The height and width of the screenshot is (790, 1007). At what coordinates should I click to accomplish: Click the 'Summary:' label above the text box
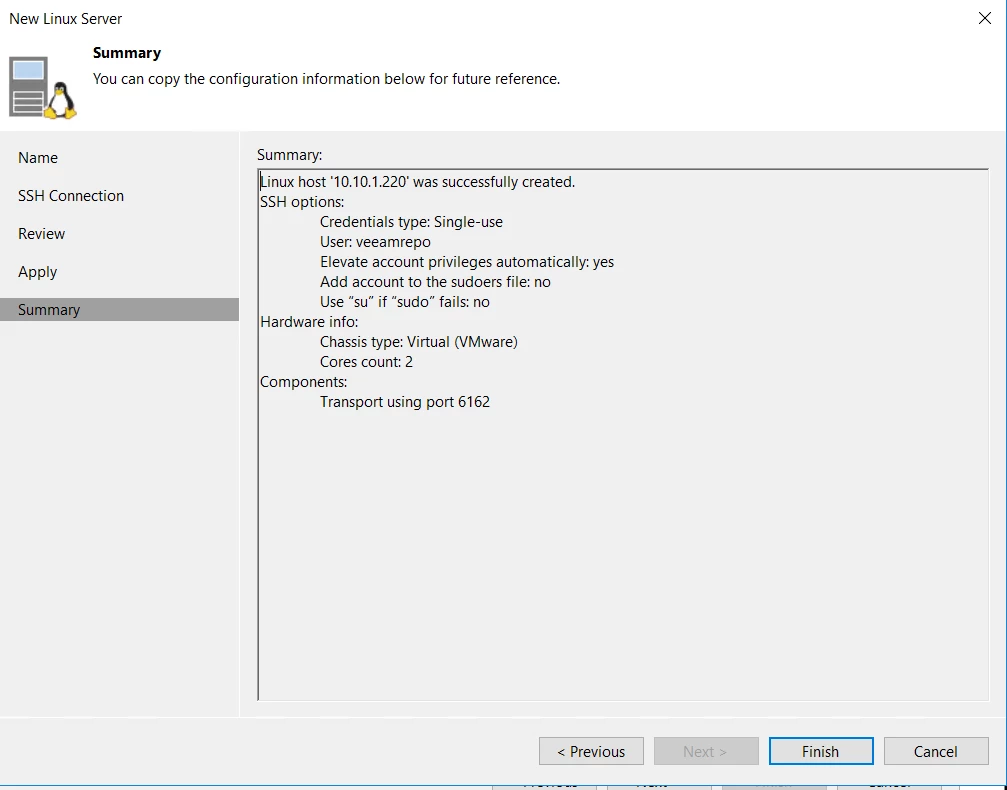tap(290, 155)
